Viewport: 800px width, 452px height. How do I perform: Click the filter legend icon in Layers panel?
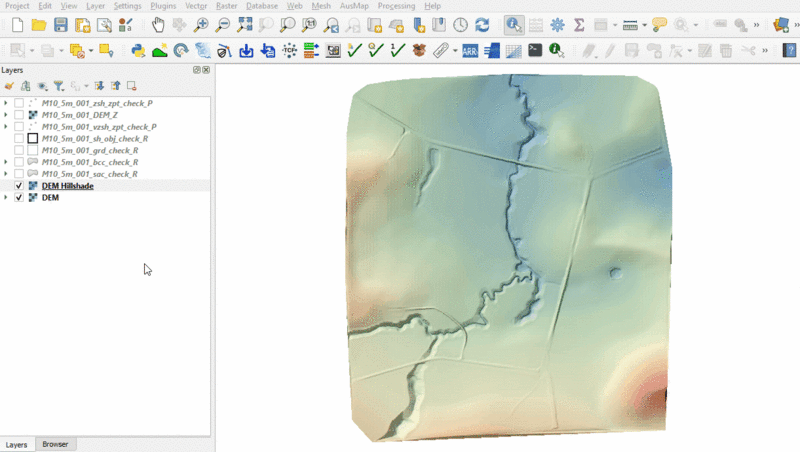[x=58, y=86]
